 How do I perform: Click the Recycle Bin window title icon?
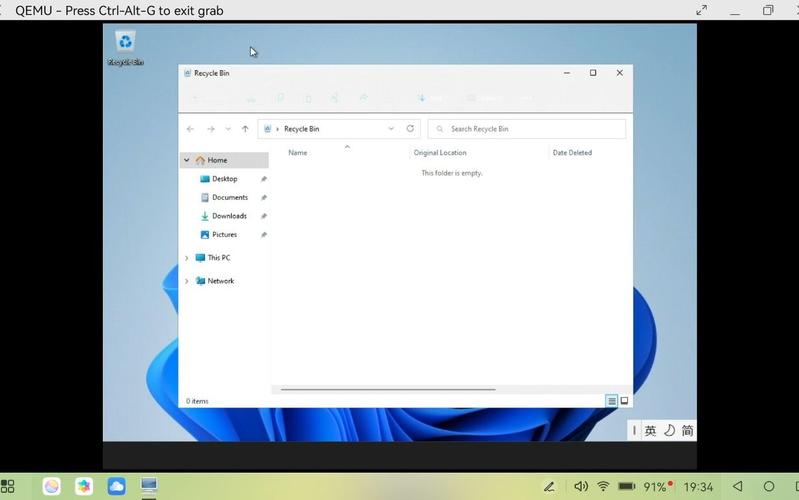[187, 73]
